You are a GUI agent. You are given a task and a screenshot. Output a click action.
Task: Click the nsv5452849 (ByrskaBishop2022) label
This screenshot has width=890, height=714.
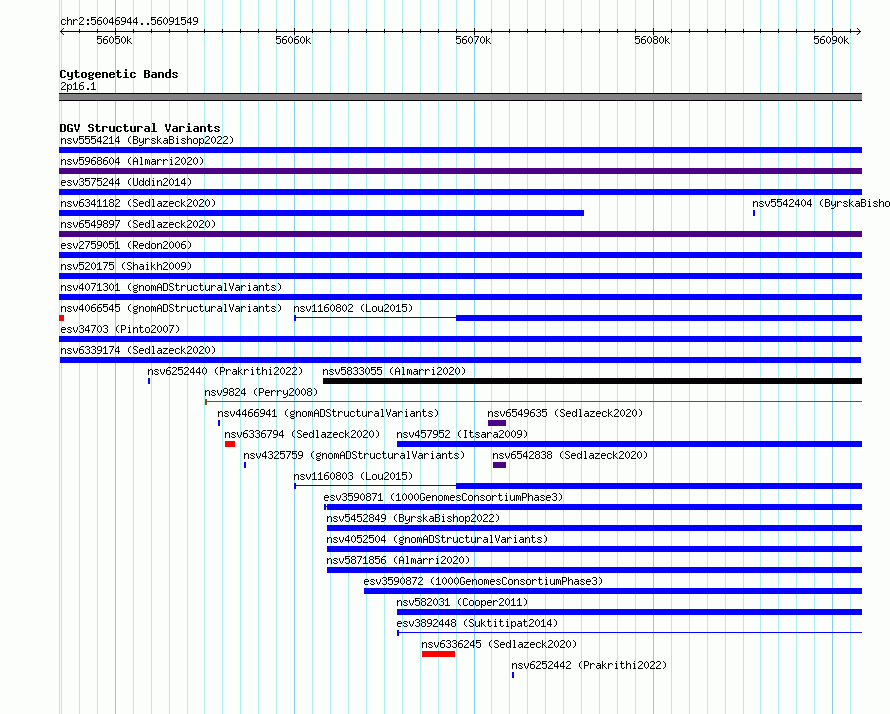click(413, 518)
